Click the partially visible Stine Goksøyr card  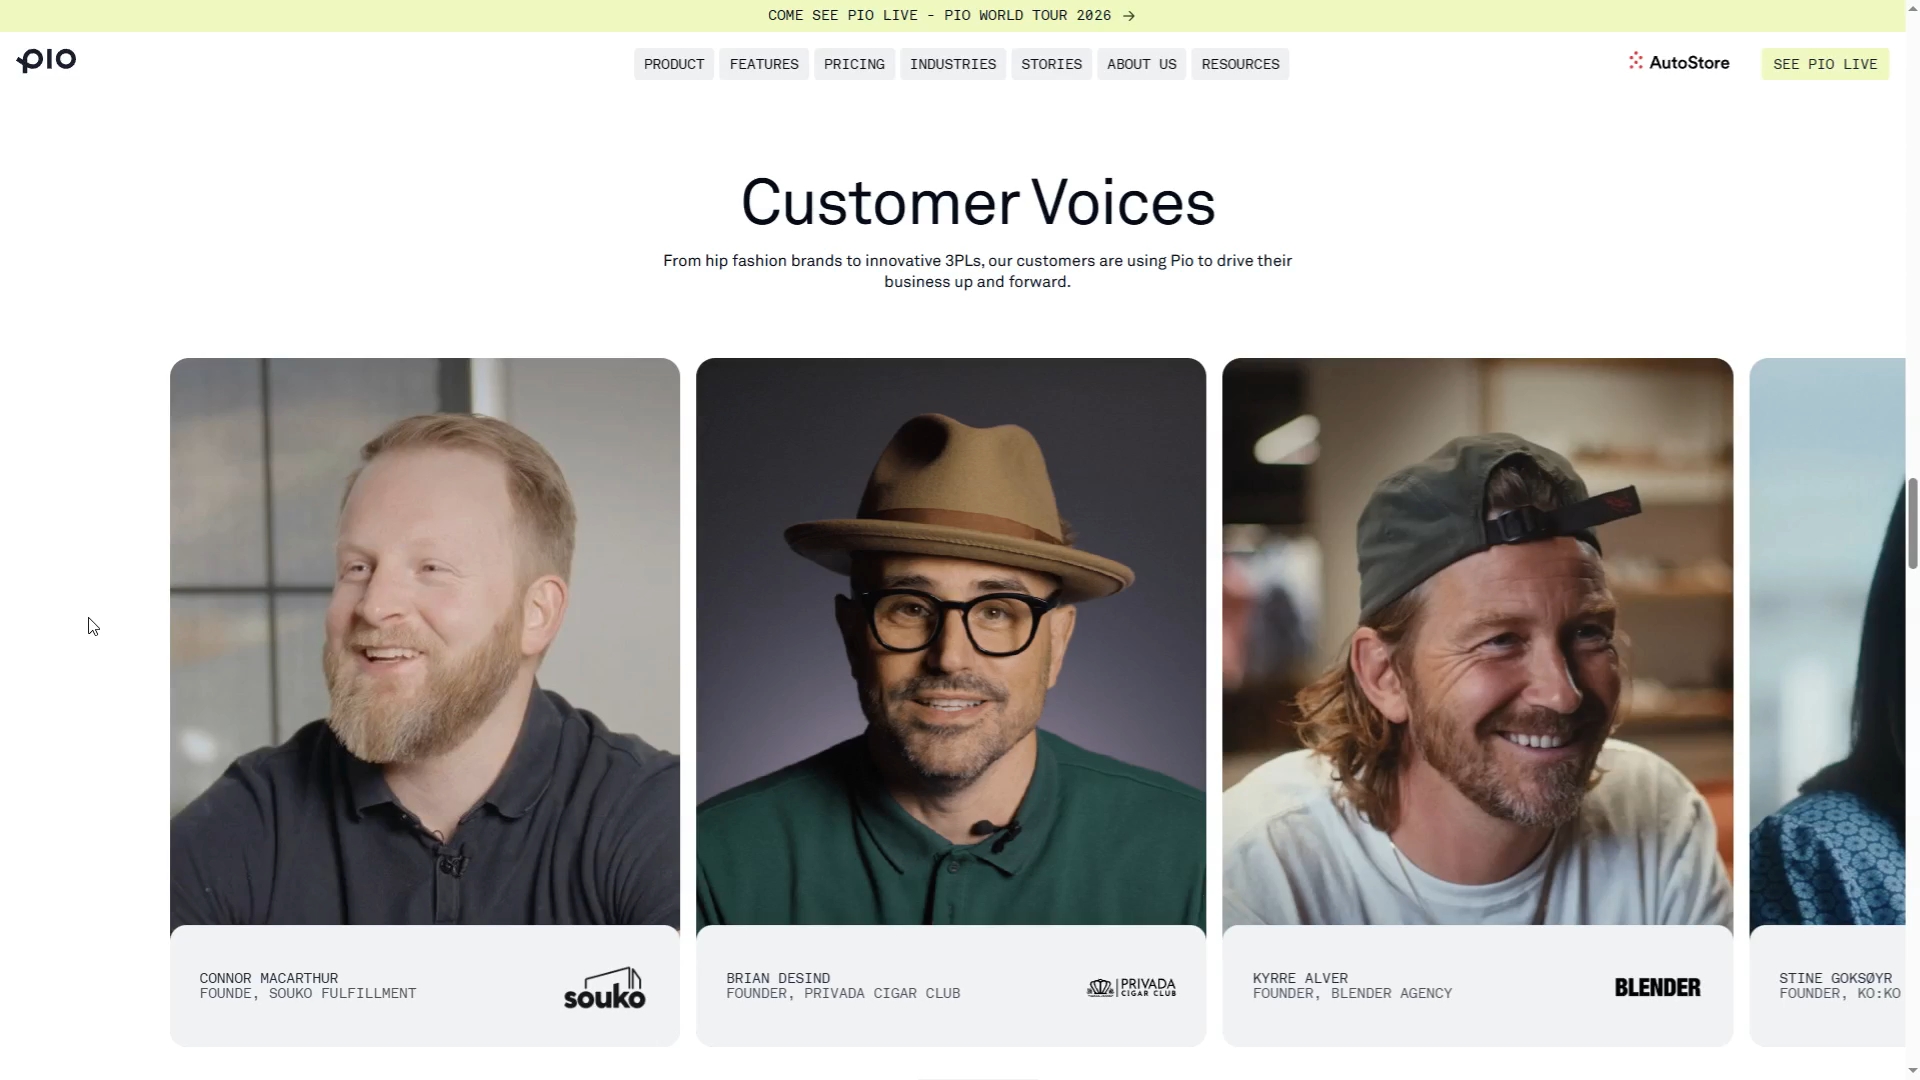pyautogui.click(x=1827, y=702)
